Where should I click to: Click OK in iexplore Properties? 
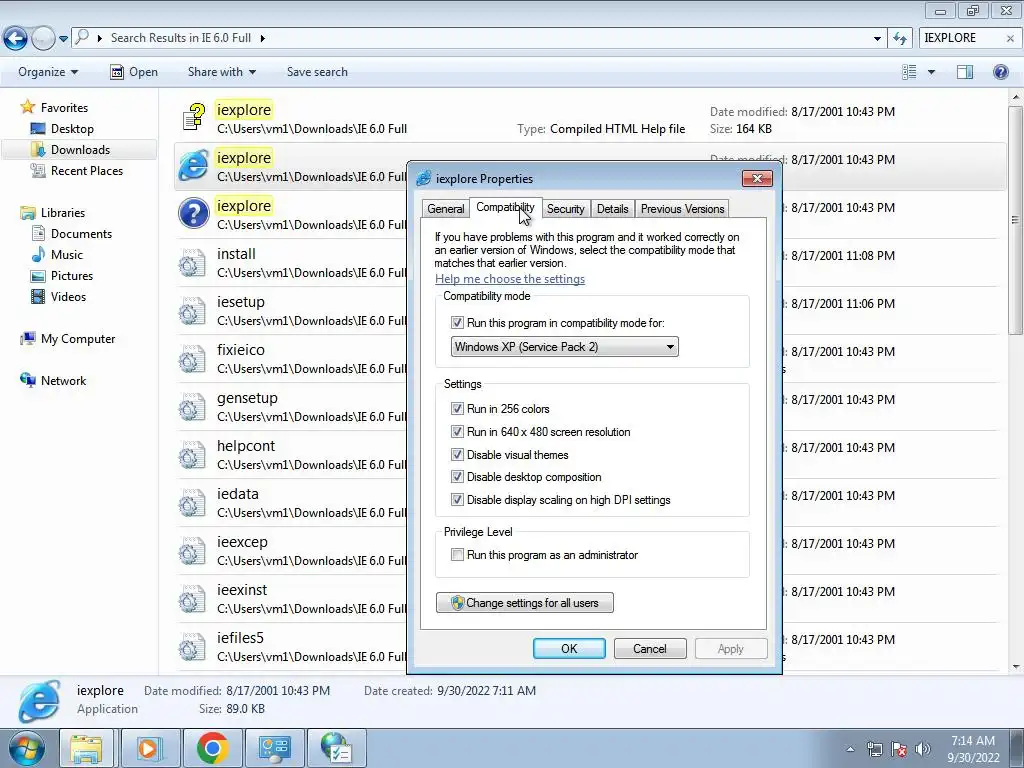pos(569,648)
